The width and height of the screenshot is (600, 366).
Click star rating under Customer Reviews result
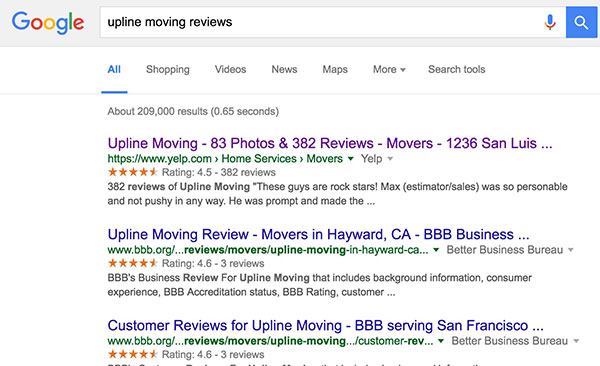pyautogui.click(x=132, y=355)
